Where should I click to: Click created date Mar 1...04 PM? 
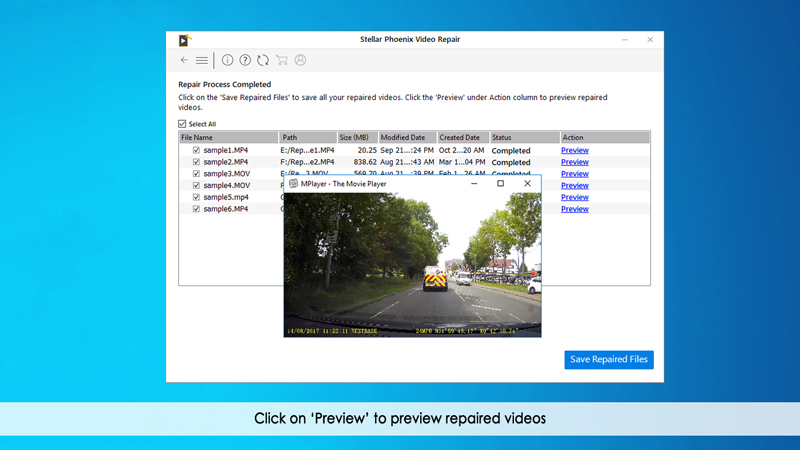tap(462, 162)
